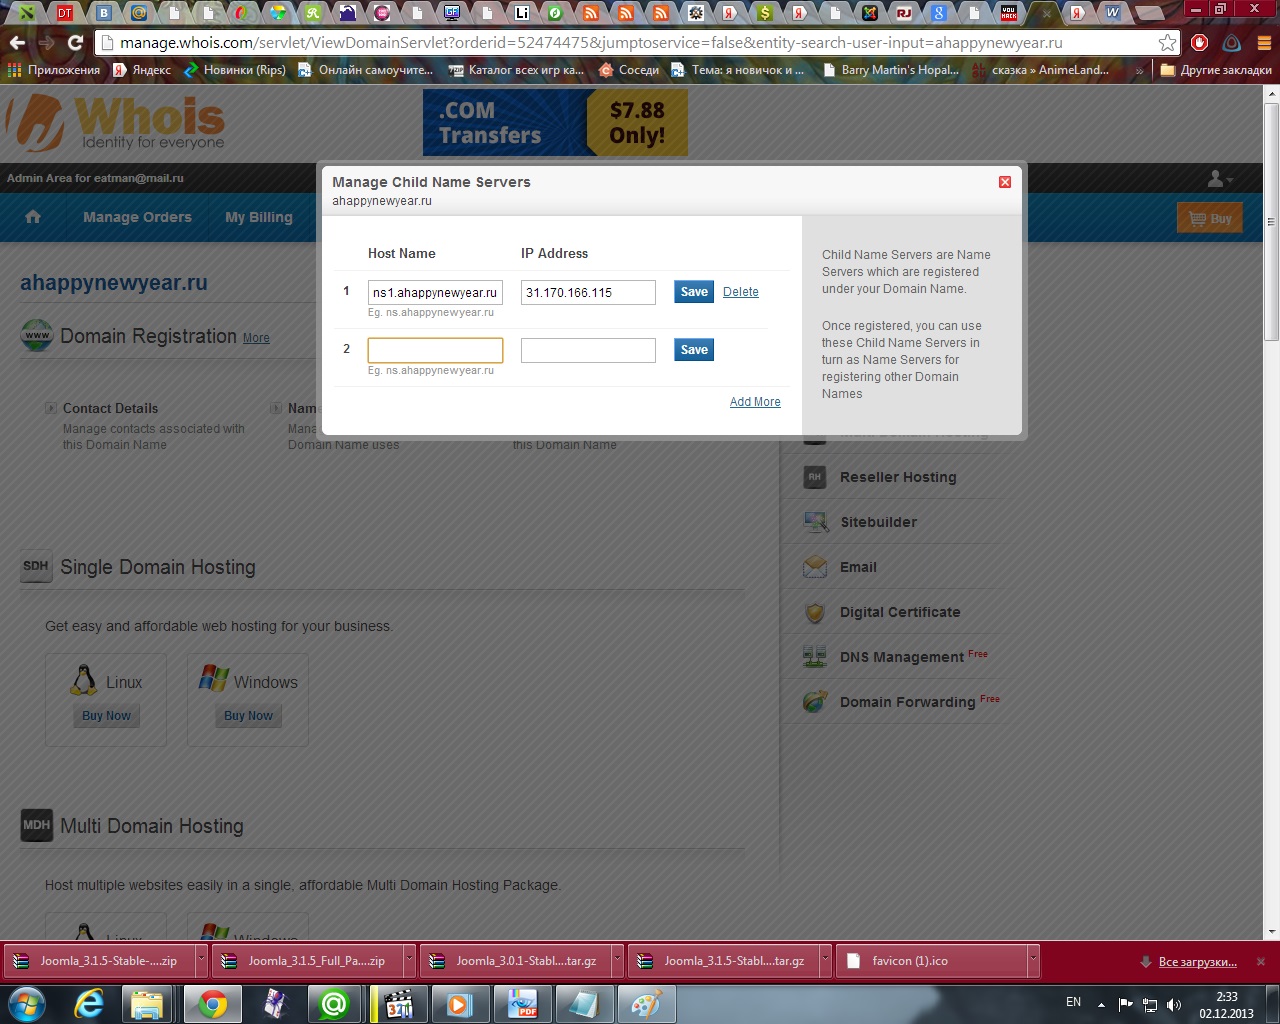Focus the empty Host Name field in row 2
The image size is (1280, 1024).
click(x=435, y=350)
